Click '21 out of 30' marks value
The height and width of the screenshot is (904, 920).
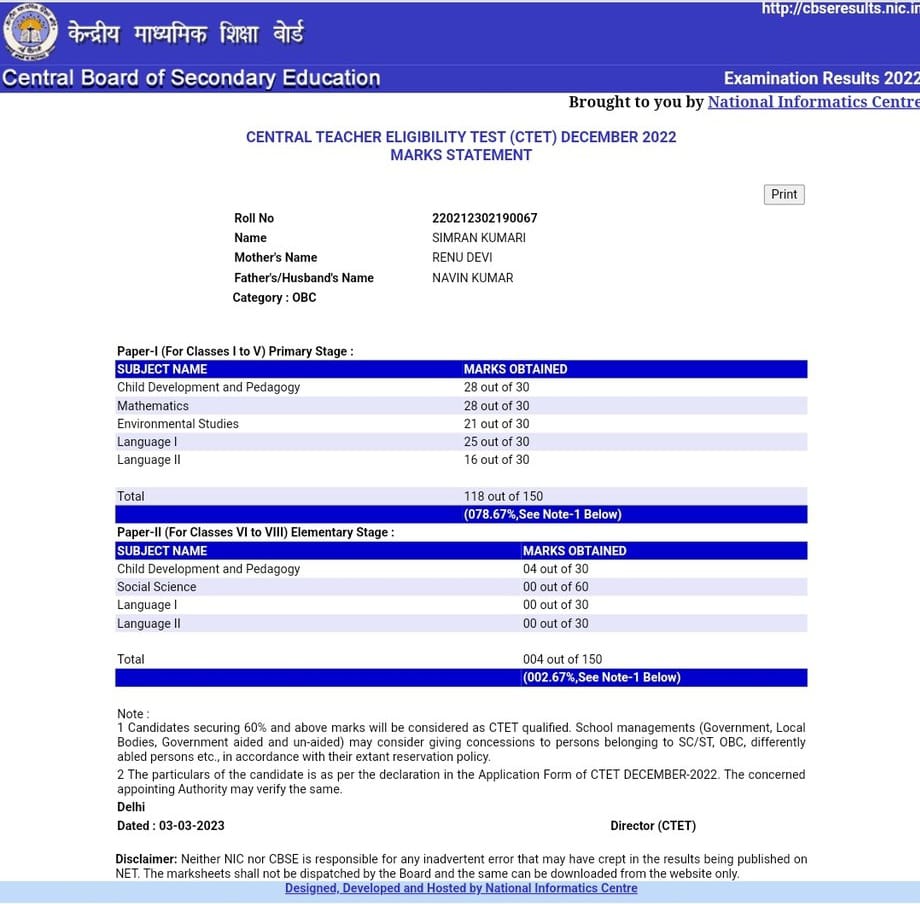click(x=496, y=424)
